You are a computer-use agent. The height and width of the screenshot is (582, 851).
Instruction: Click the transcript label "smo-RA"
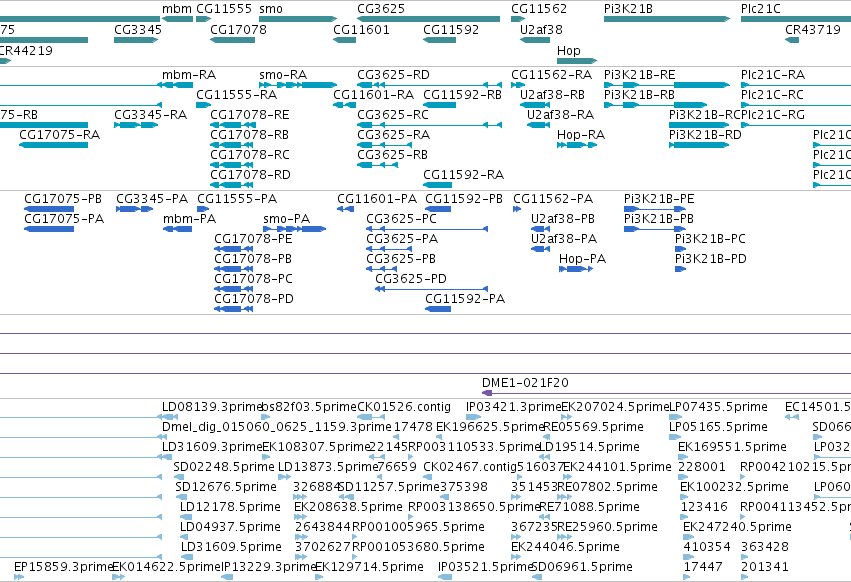coord(283,74)
